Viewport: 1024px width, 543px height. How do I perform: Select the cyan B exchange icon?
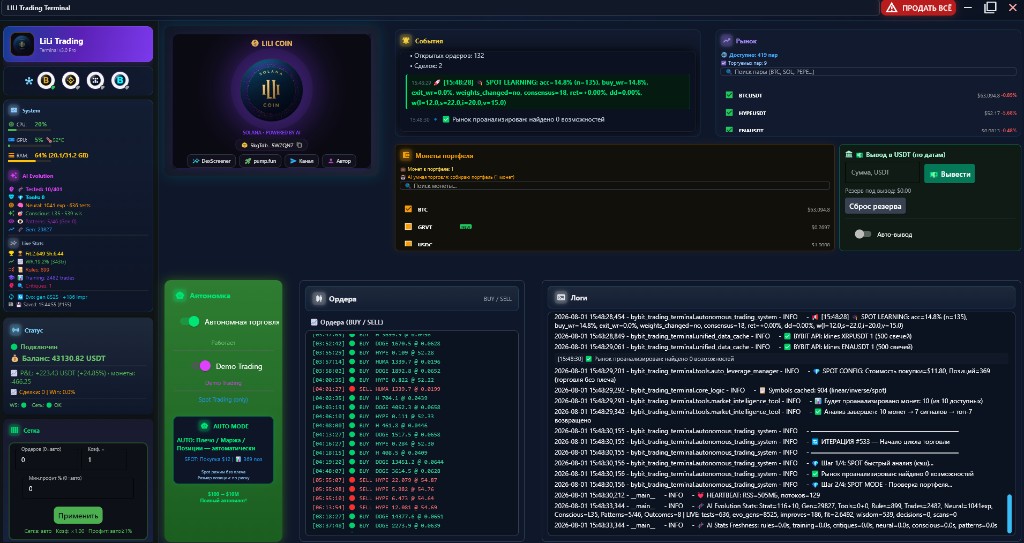(120, 81)
